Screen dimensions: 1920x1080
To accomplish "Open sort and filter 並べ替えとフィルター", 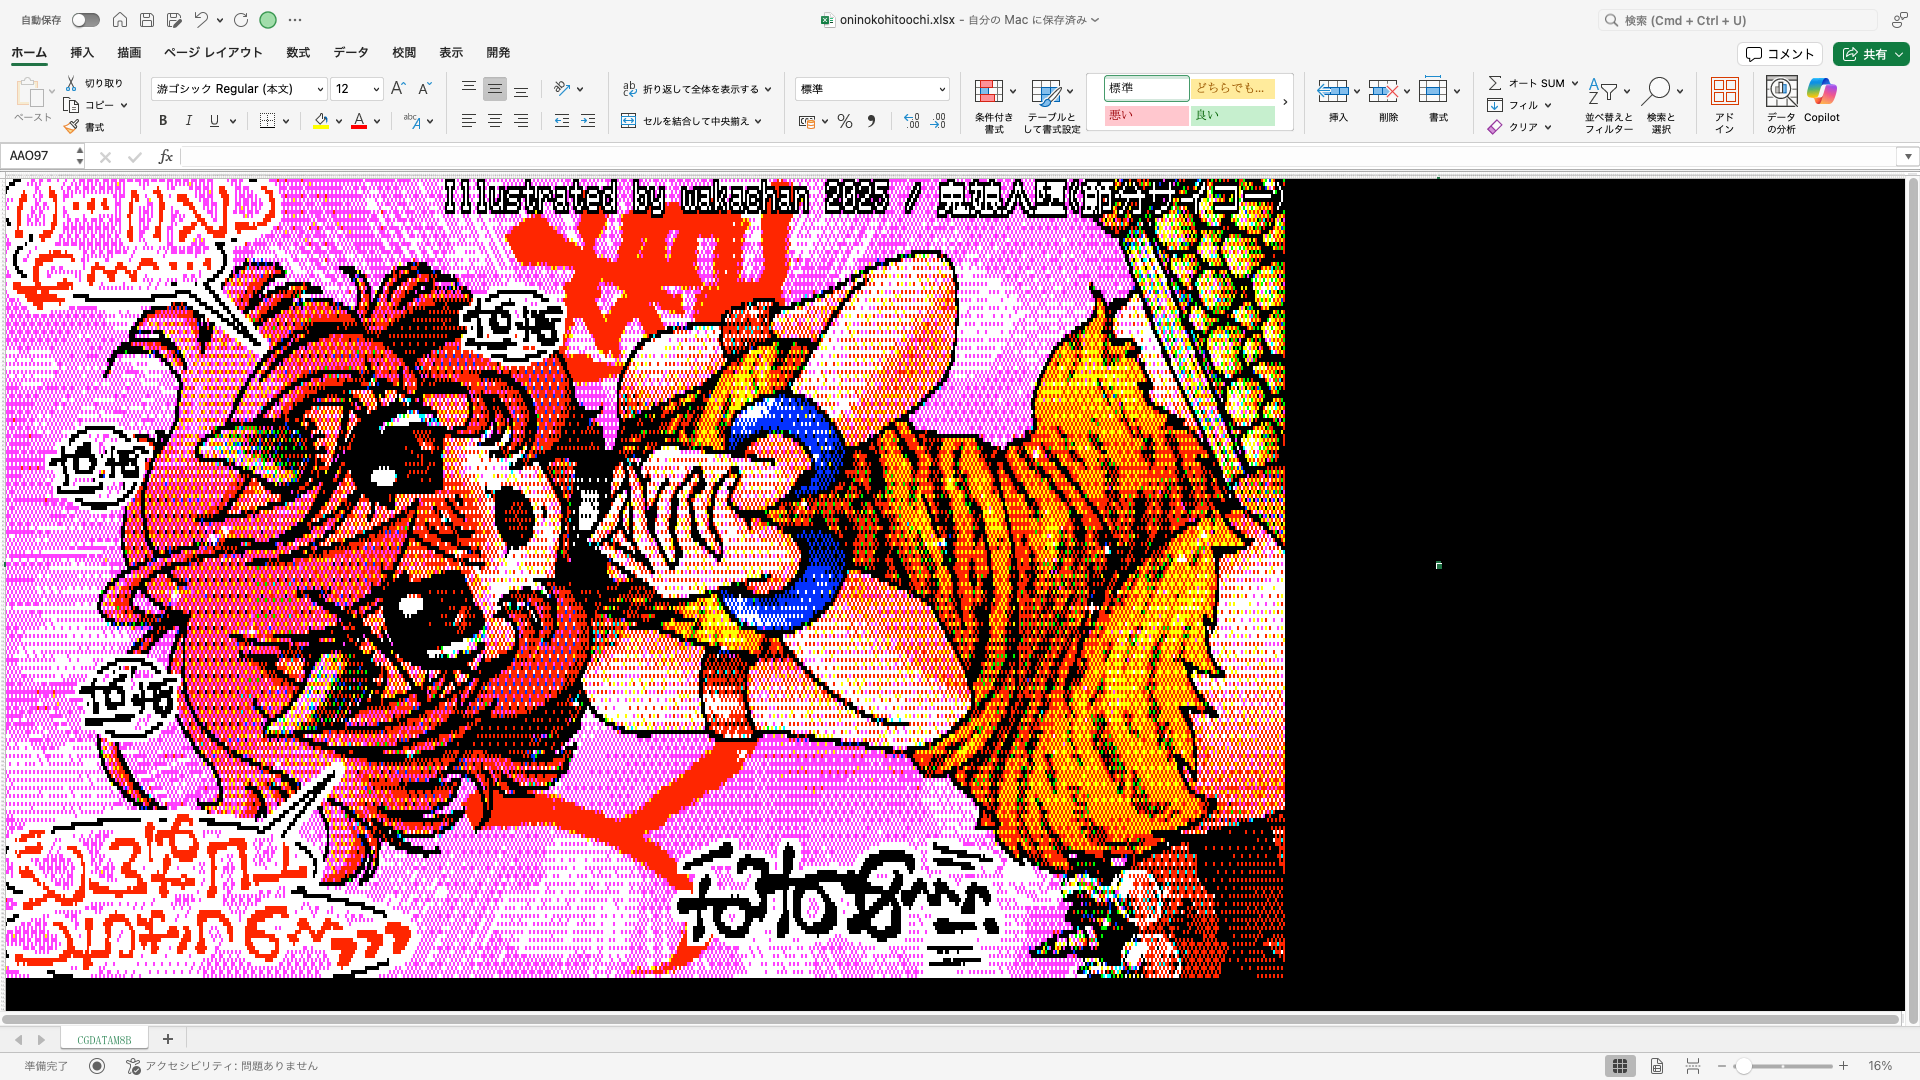I will tap(1608, 105).
